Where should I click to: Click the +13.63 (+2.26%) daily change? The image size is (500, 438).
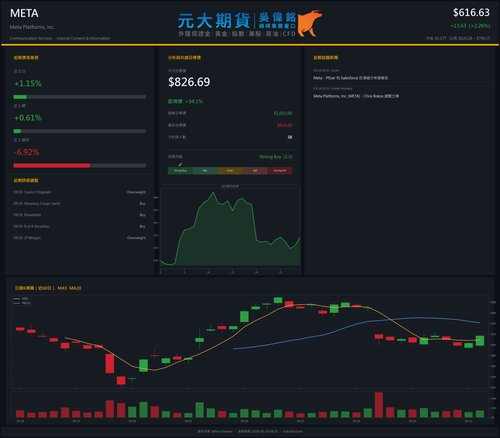click(470, 26)
